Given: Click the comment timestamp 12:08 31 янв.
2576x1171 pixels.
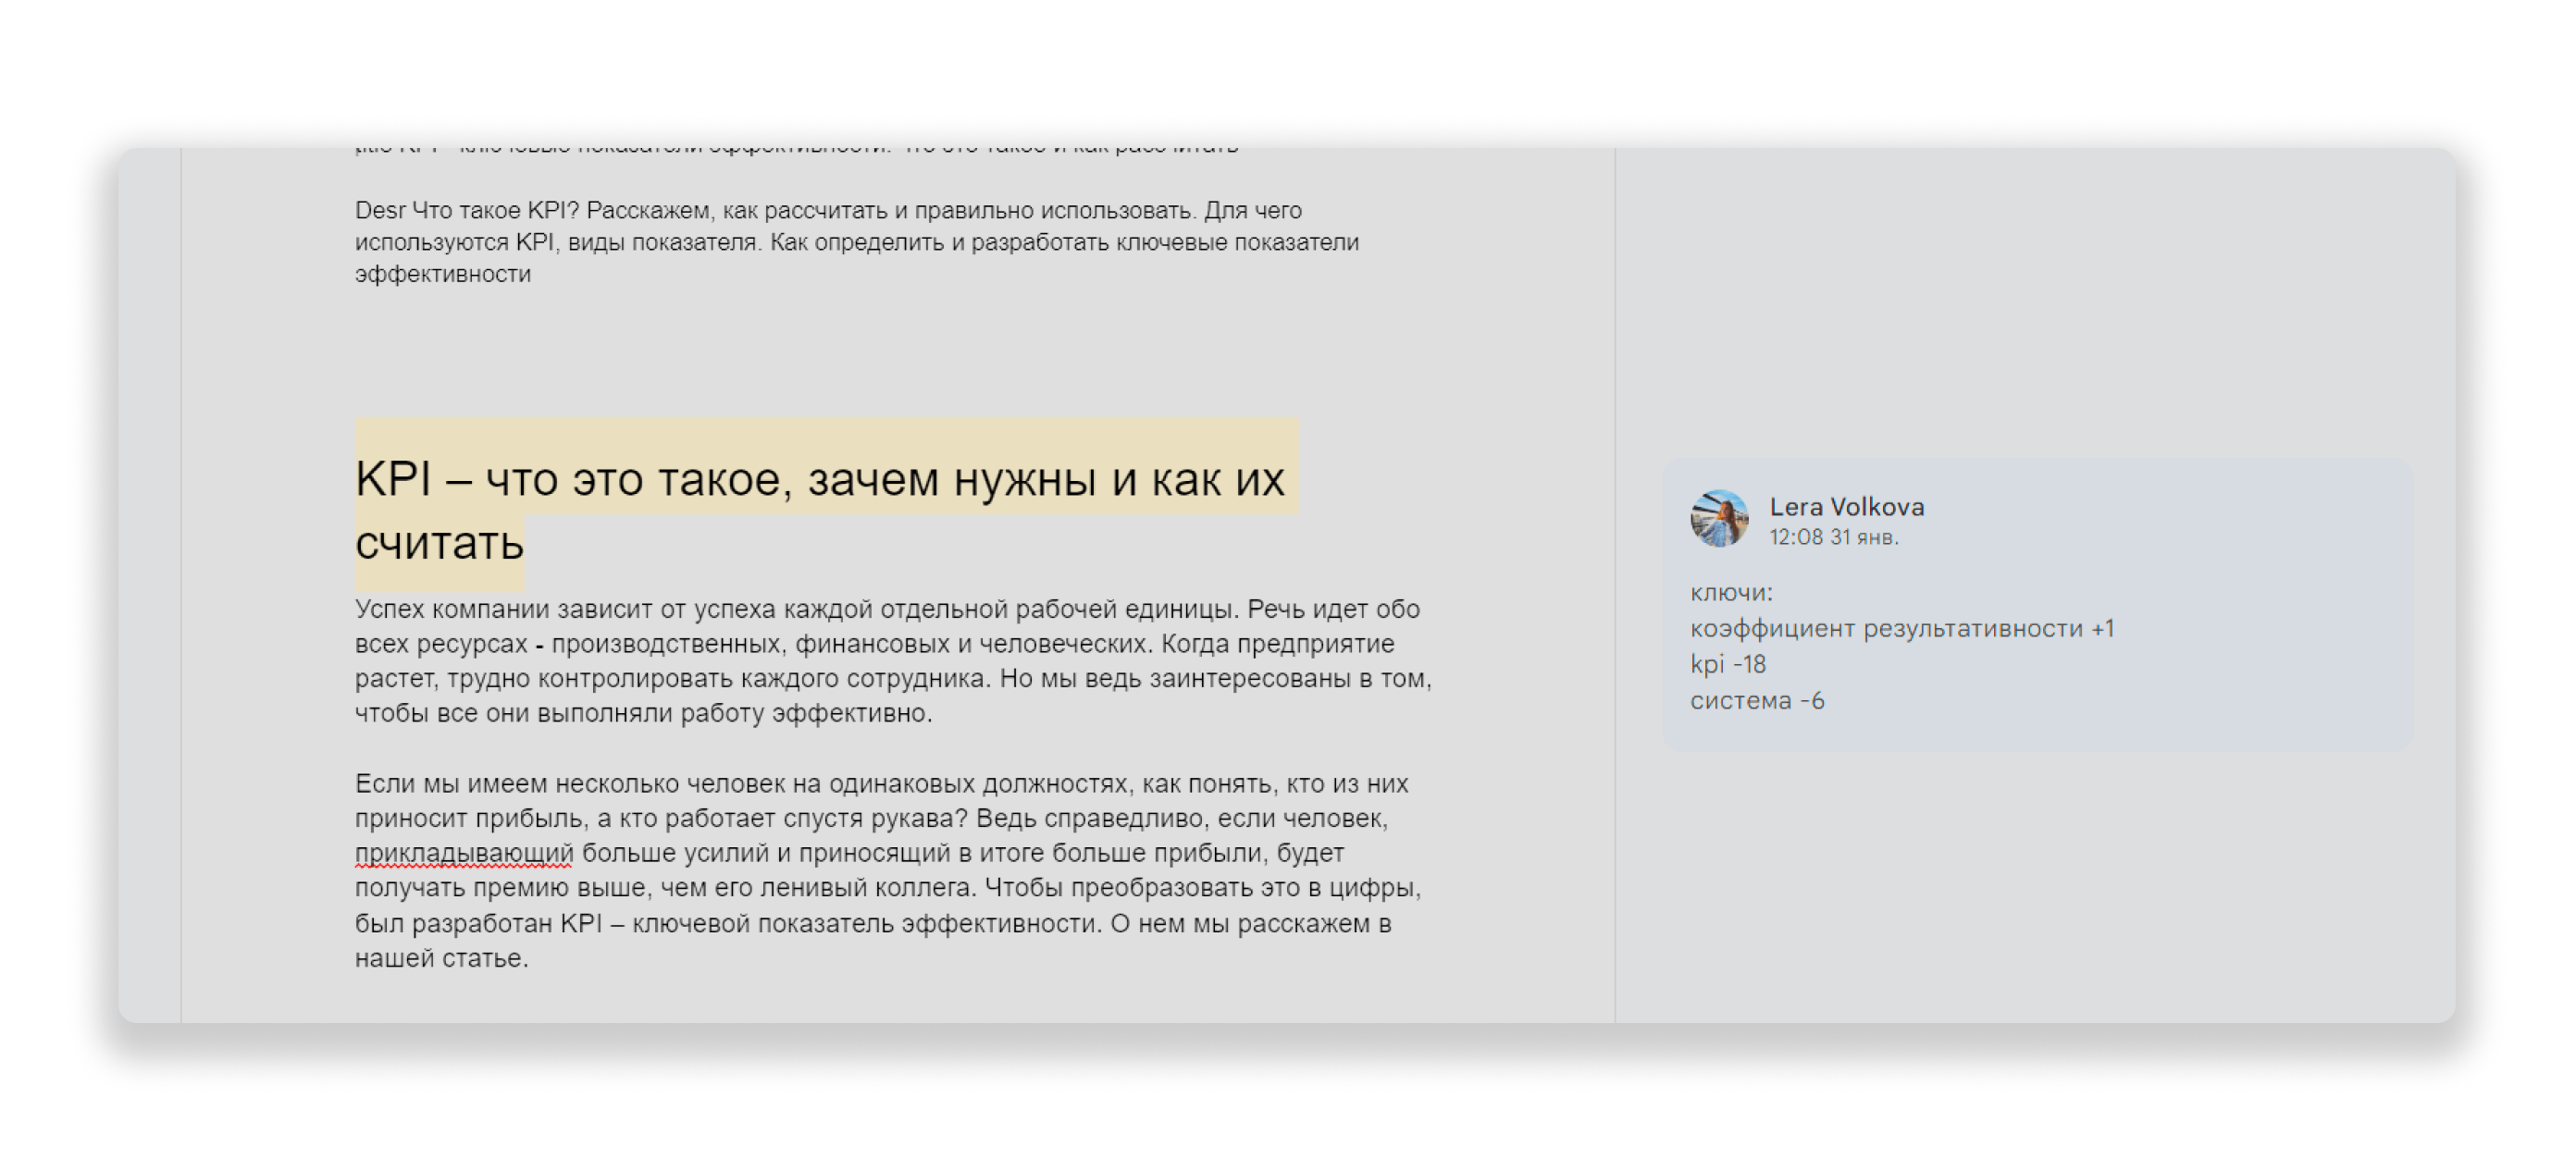Looking at the screenshot, I should click(1833, 537).
